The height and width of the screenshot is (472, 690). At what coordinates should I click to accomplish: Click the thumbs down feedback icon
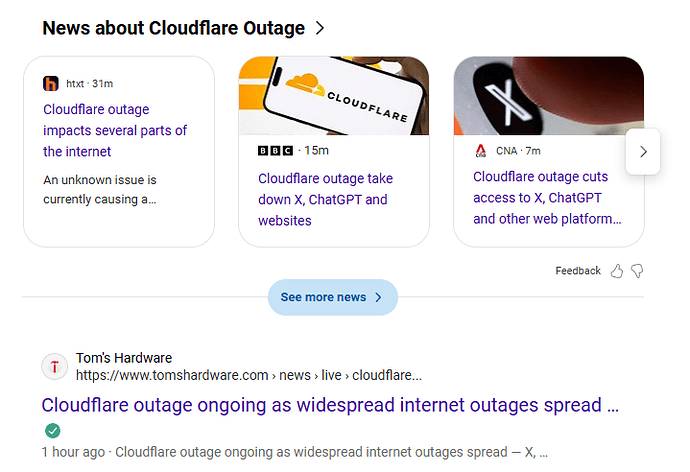[x=637, y=271]
